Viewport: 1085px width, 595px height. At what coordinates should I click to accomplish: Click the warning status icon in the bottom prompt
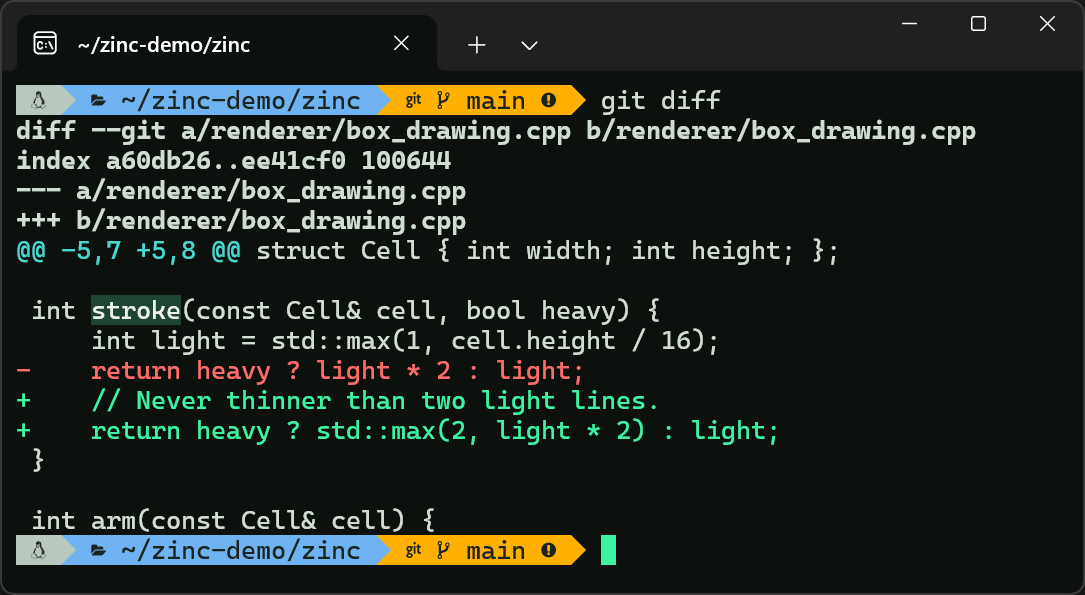click(549, 551)
